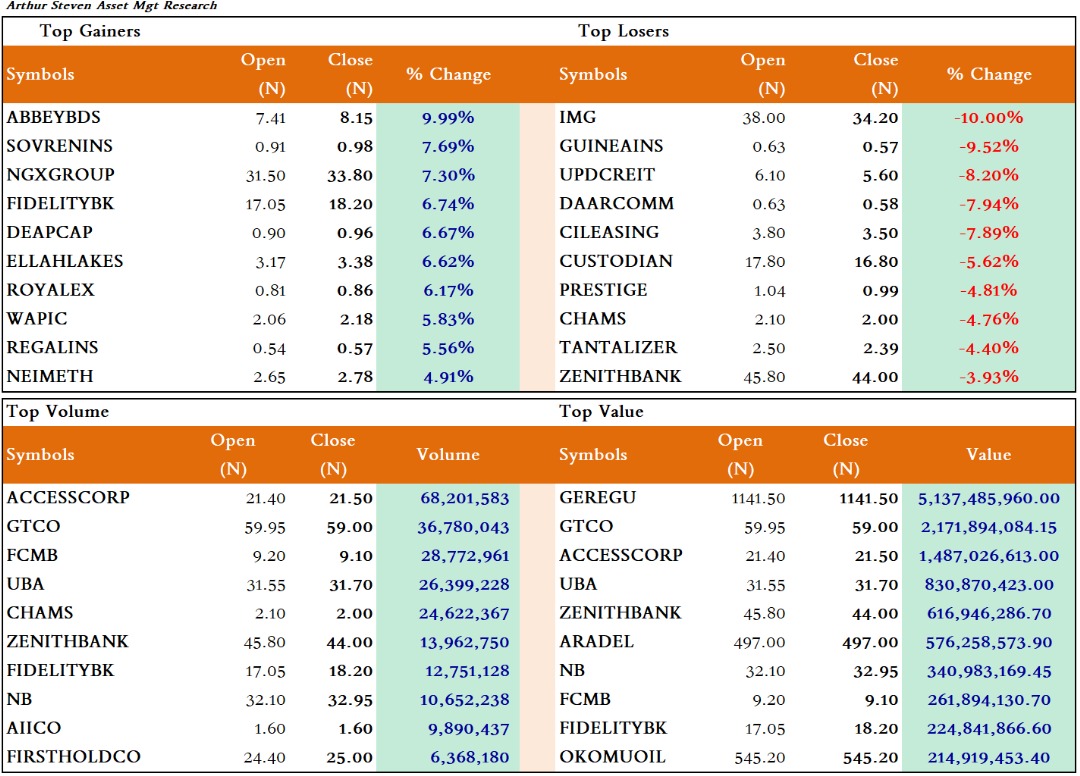Click UBA in the Top Volume table
Screen dimensions: 1080x776
coord(25,585)
